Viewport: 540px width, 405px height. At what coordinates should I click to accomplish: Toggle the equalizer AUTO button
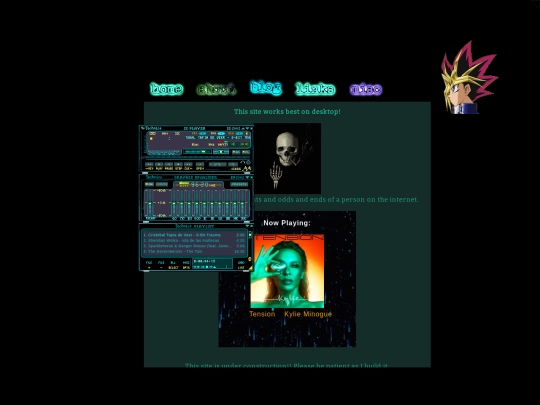(162, 184)
